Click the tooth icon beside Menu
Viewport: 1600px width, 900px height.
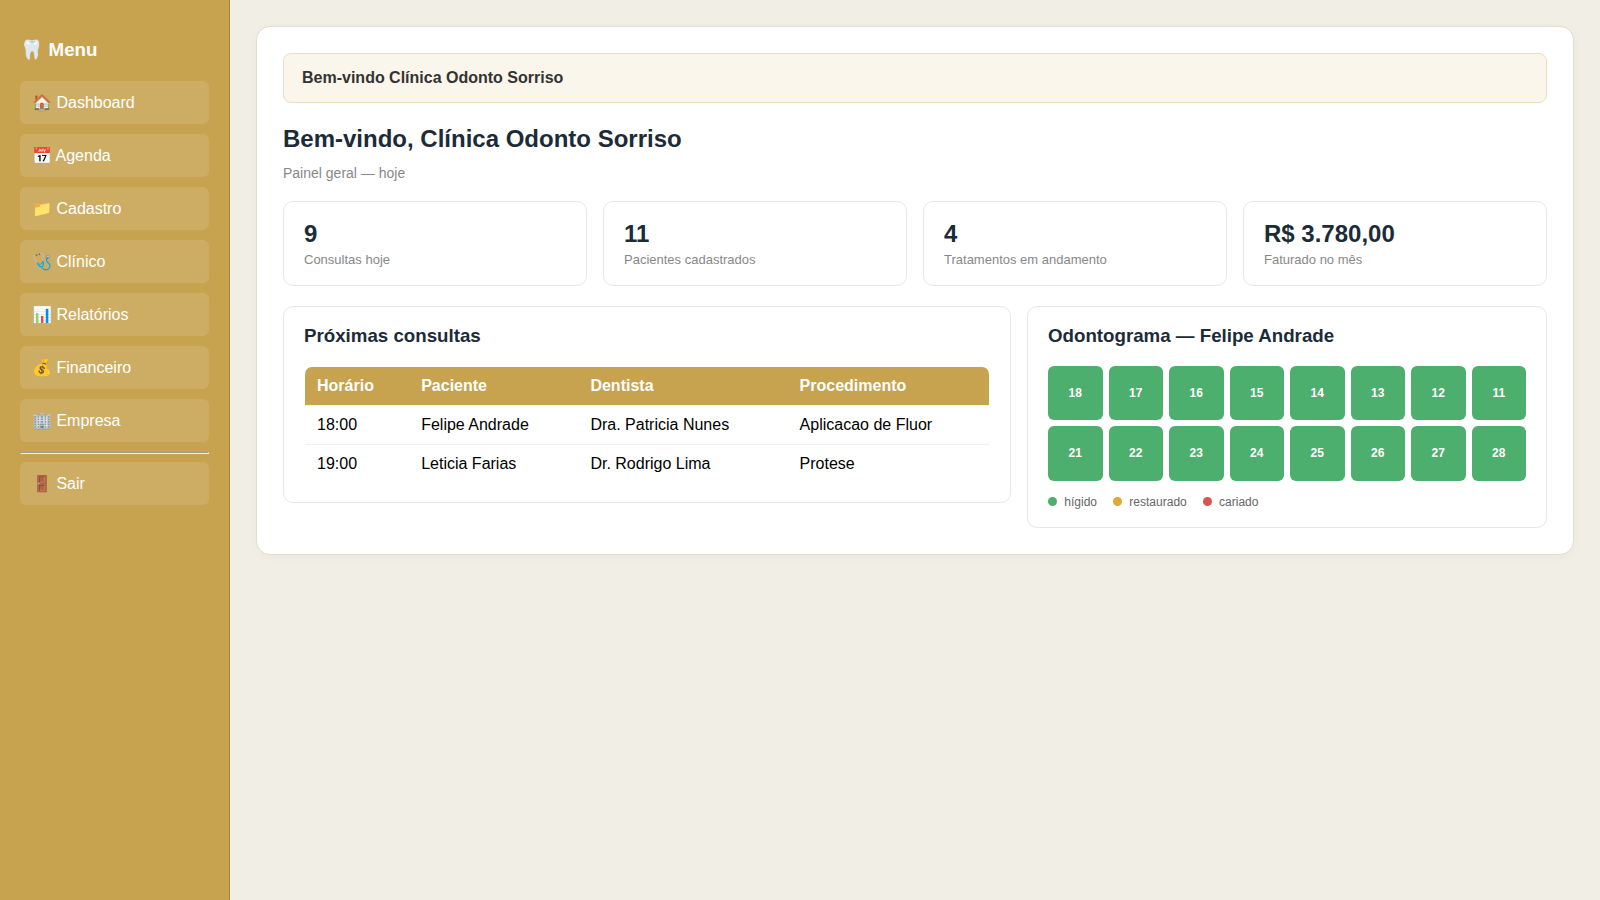click(x=32, y=50)
